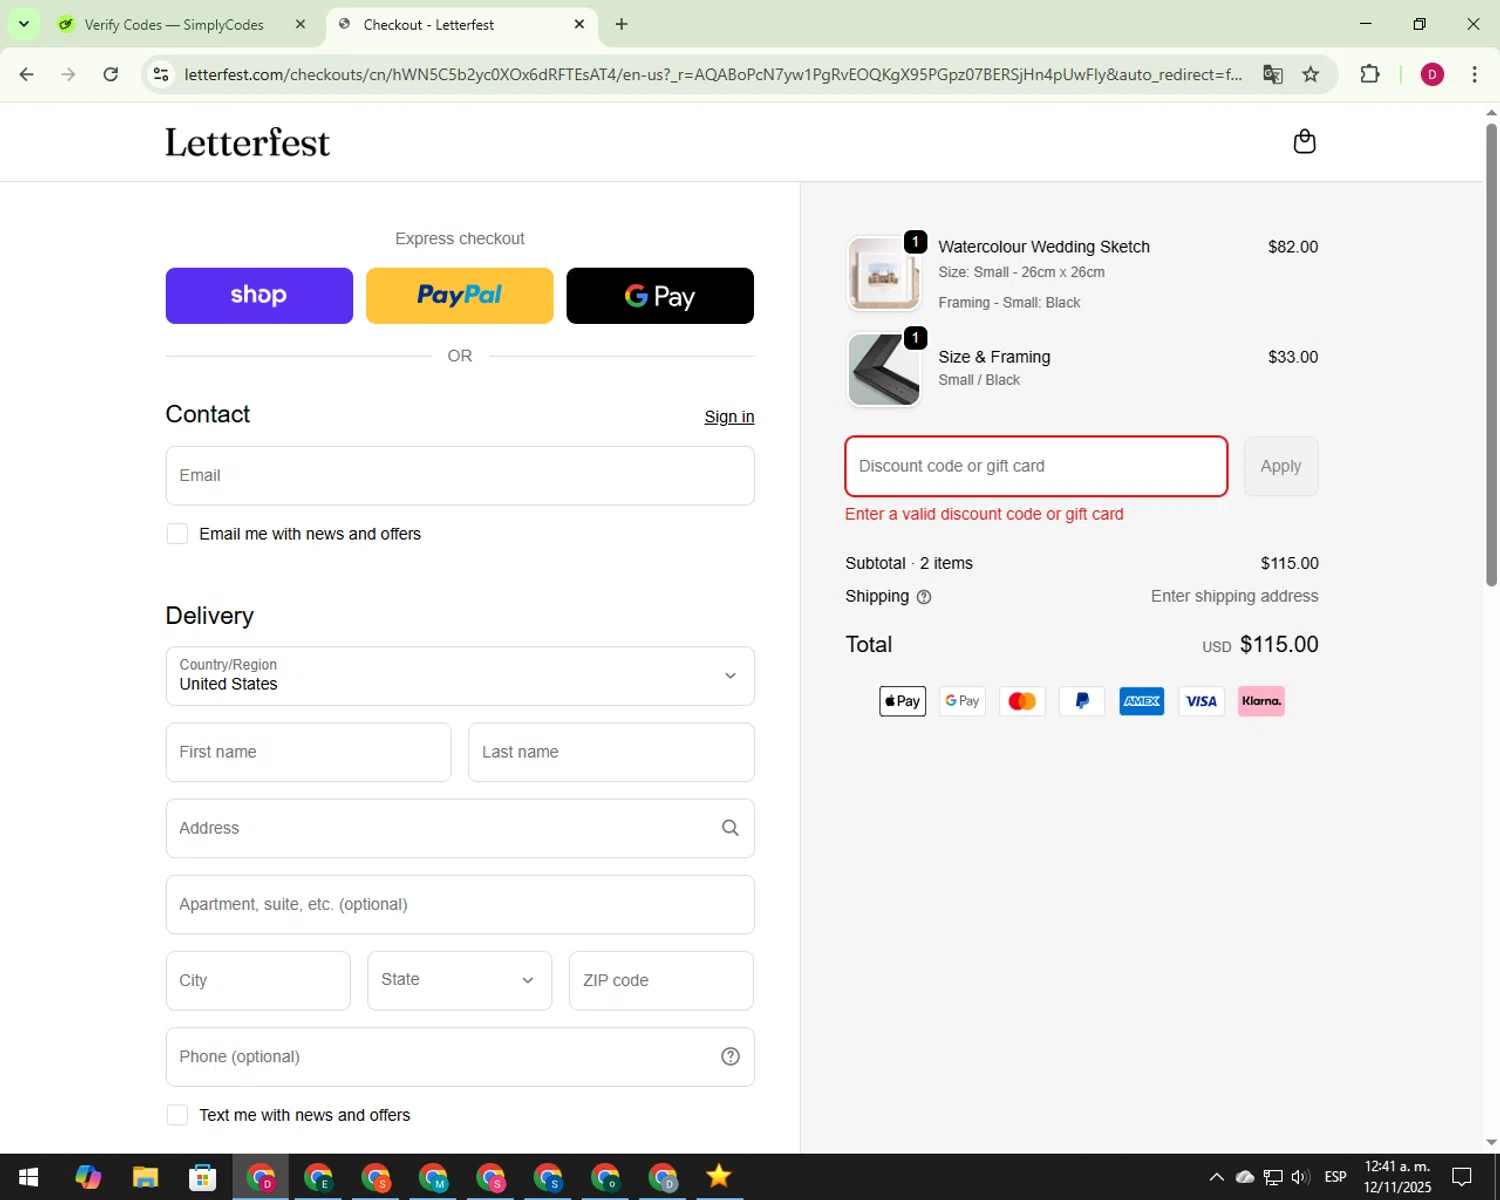The width and height of the screenshot is (1500, 1200).
Task: Click the Address field
Action: 460,828
